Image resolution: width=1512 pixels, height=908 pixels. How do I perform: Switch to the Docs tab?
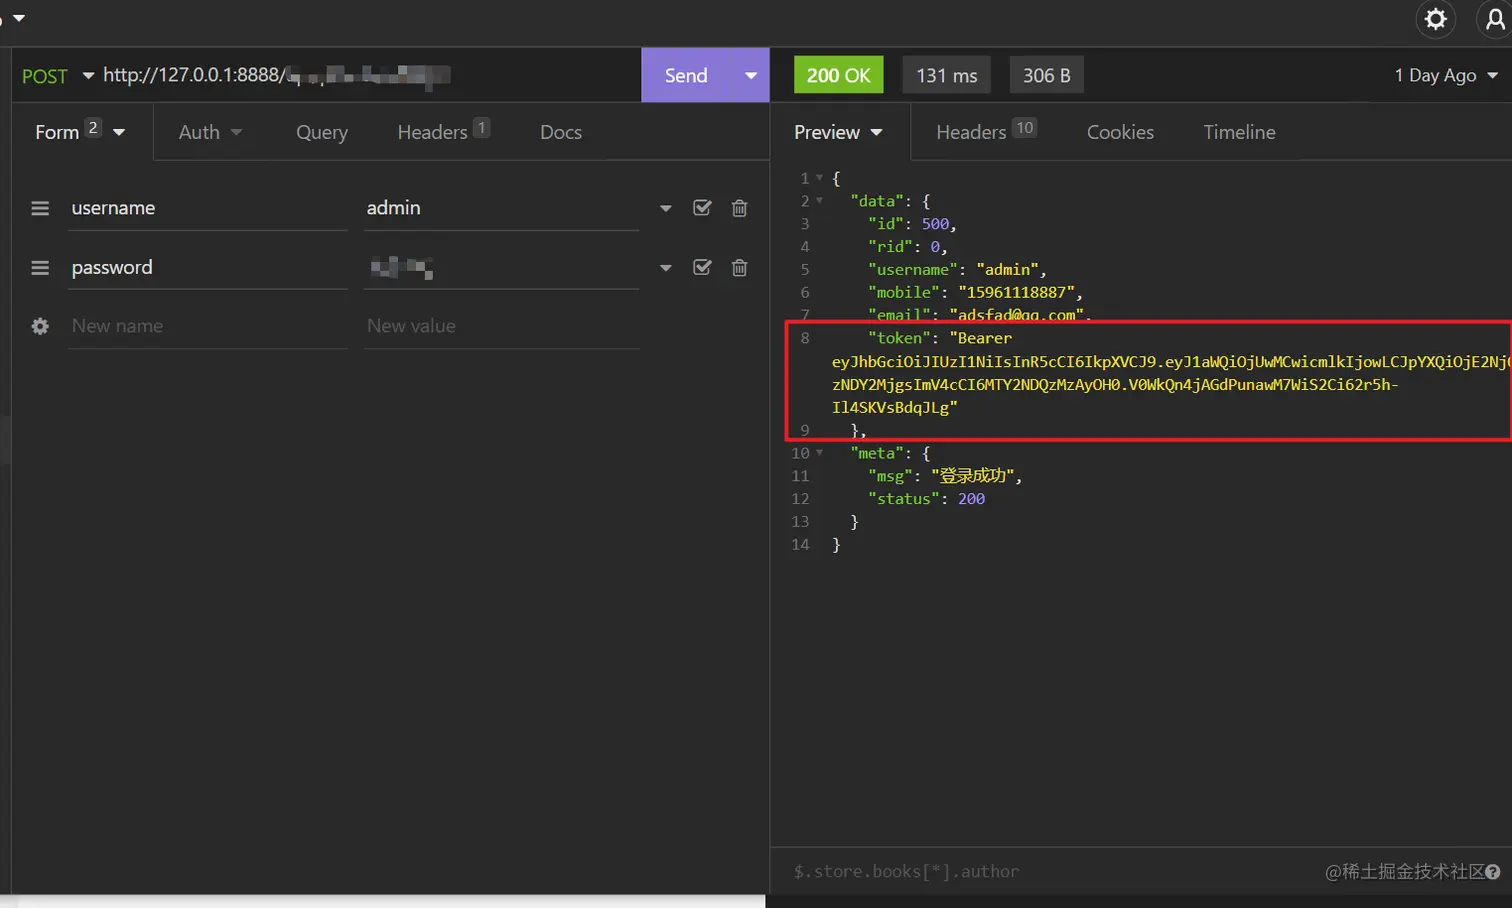pos(561,132)
